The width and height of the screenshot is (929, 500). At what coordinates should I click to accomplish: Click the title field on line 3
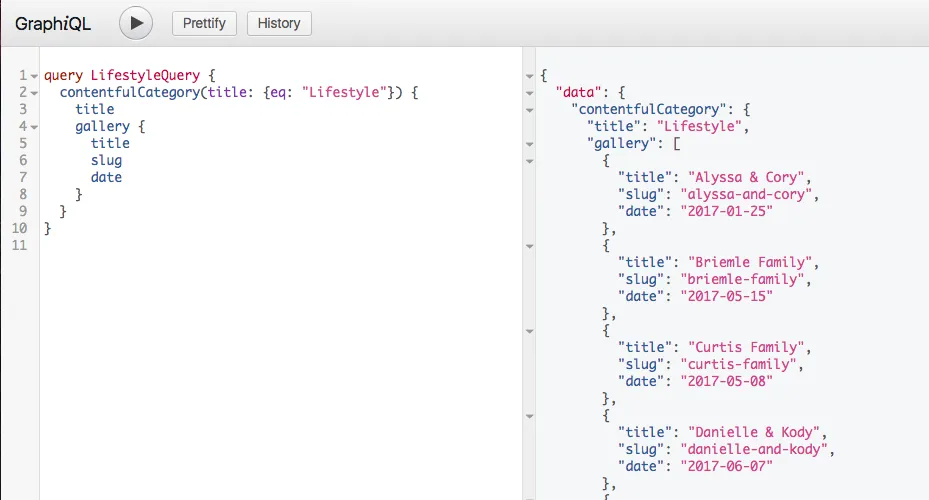coord(95,109)
